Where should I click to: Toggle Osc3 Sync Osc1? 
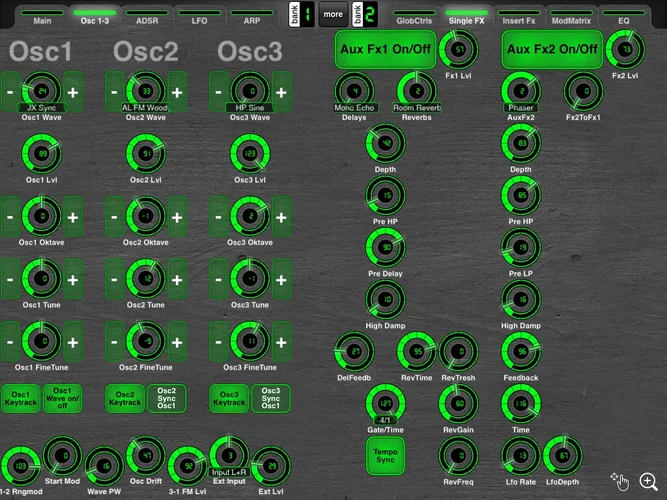pos(271,399)
